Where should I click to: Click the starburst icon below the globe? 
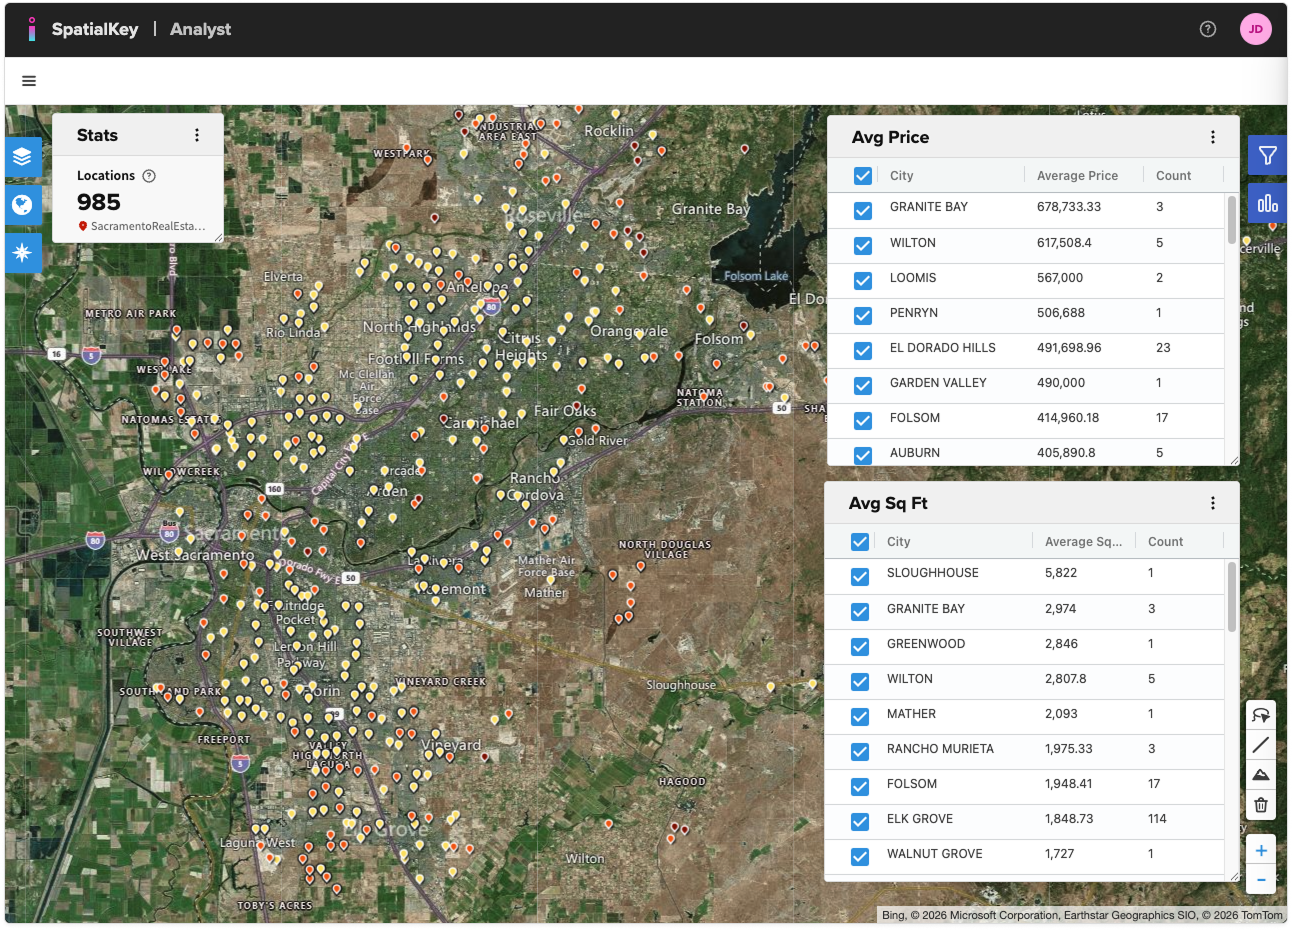(x=23, y=253)
